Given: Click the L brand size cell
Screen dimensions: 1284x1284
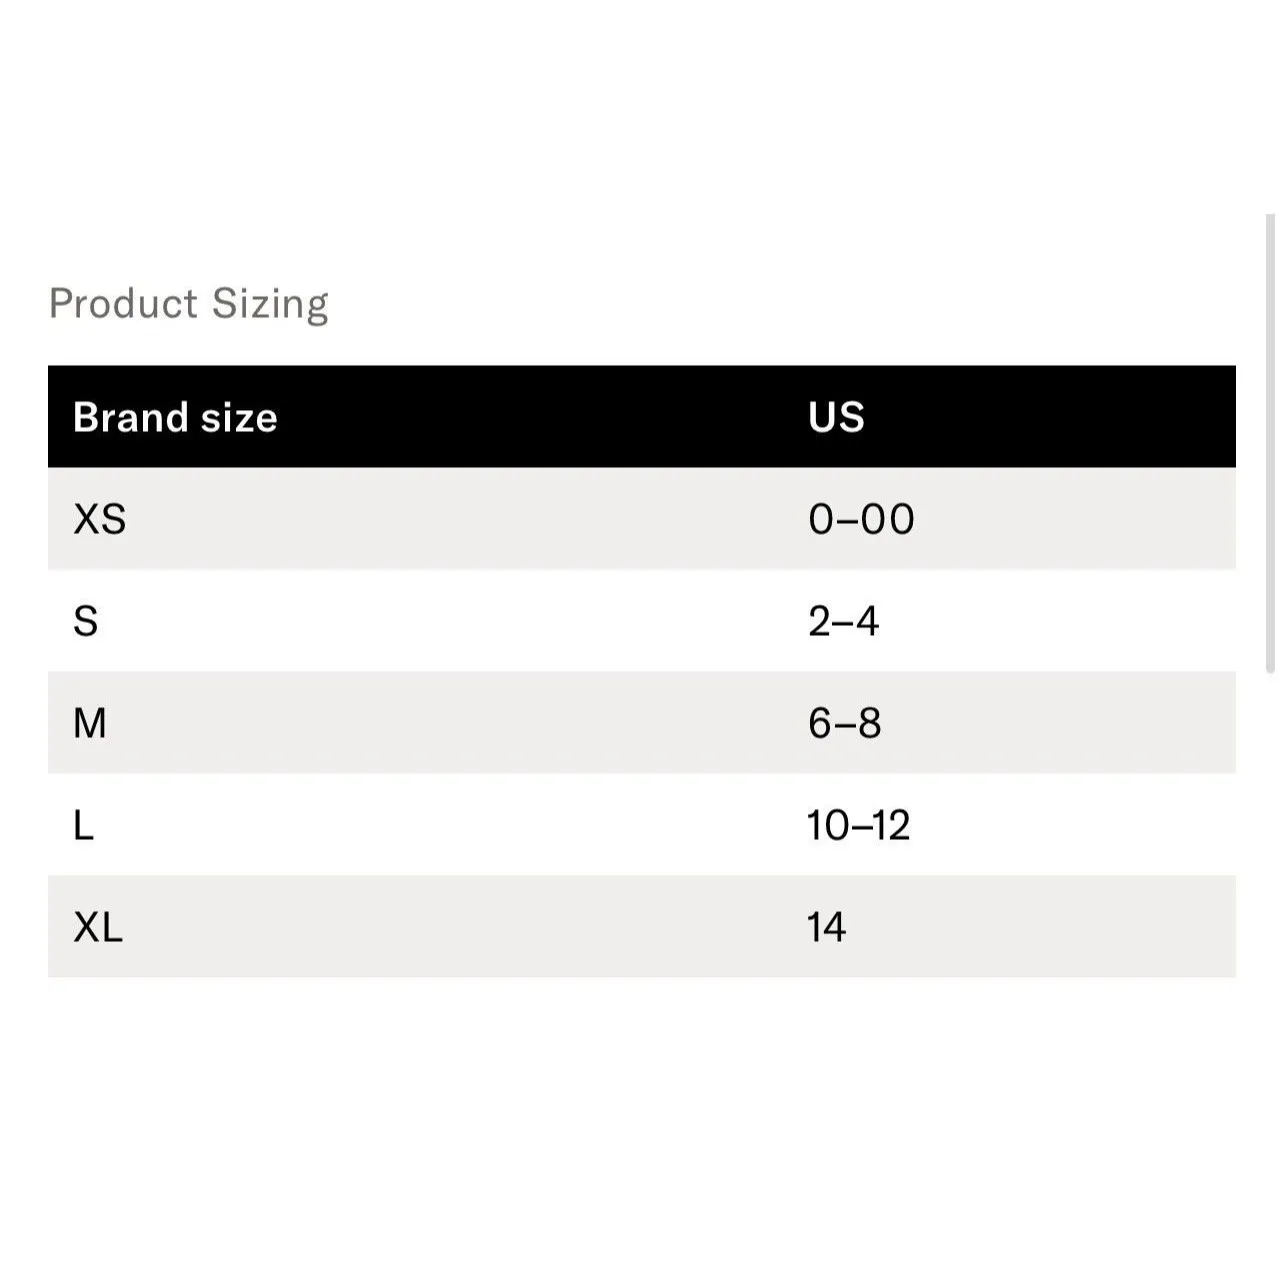Looking at the screenshot, I should 84,826.
